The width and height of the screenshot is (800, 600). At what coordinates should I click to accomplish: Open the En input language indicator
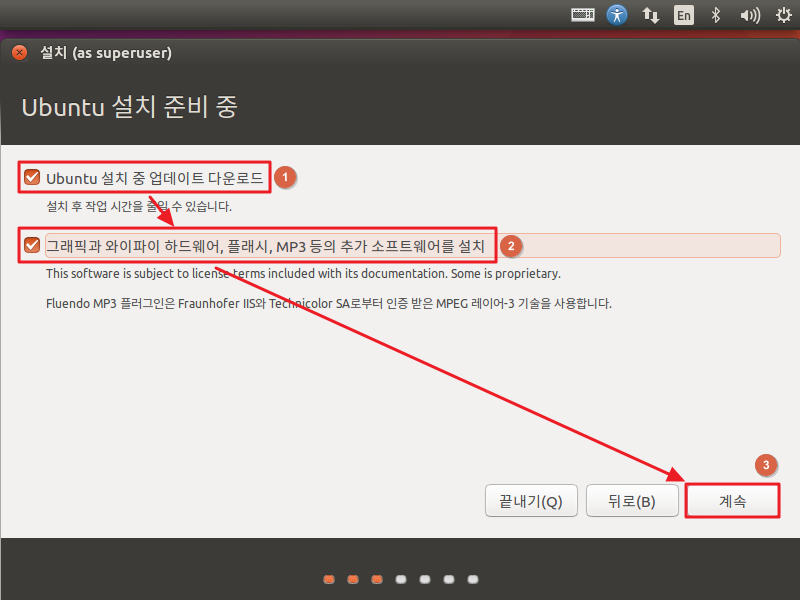(684, 15)
